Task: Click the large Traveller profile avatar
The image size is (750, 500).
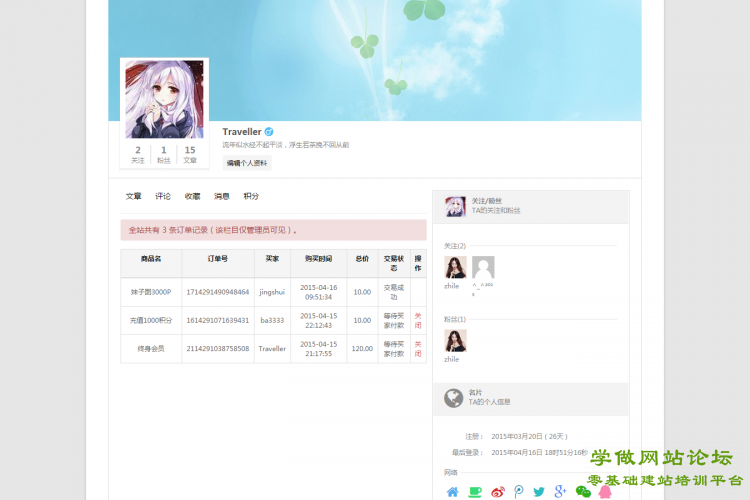Action: pos(164,99)
